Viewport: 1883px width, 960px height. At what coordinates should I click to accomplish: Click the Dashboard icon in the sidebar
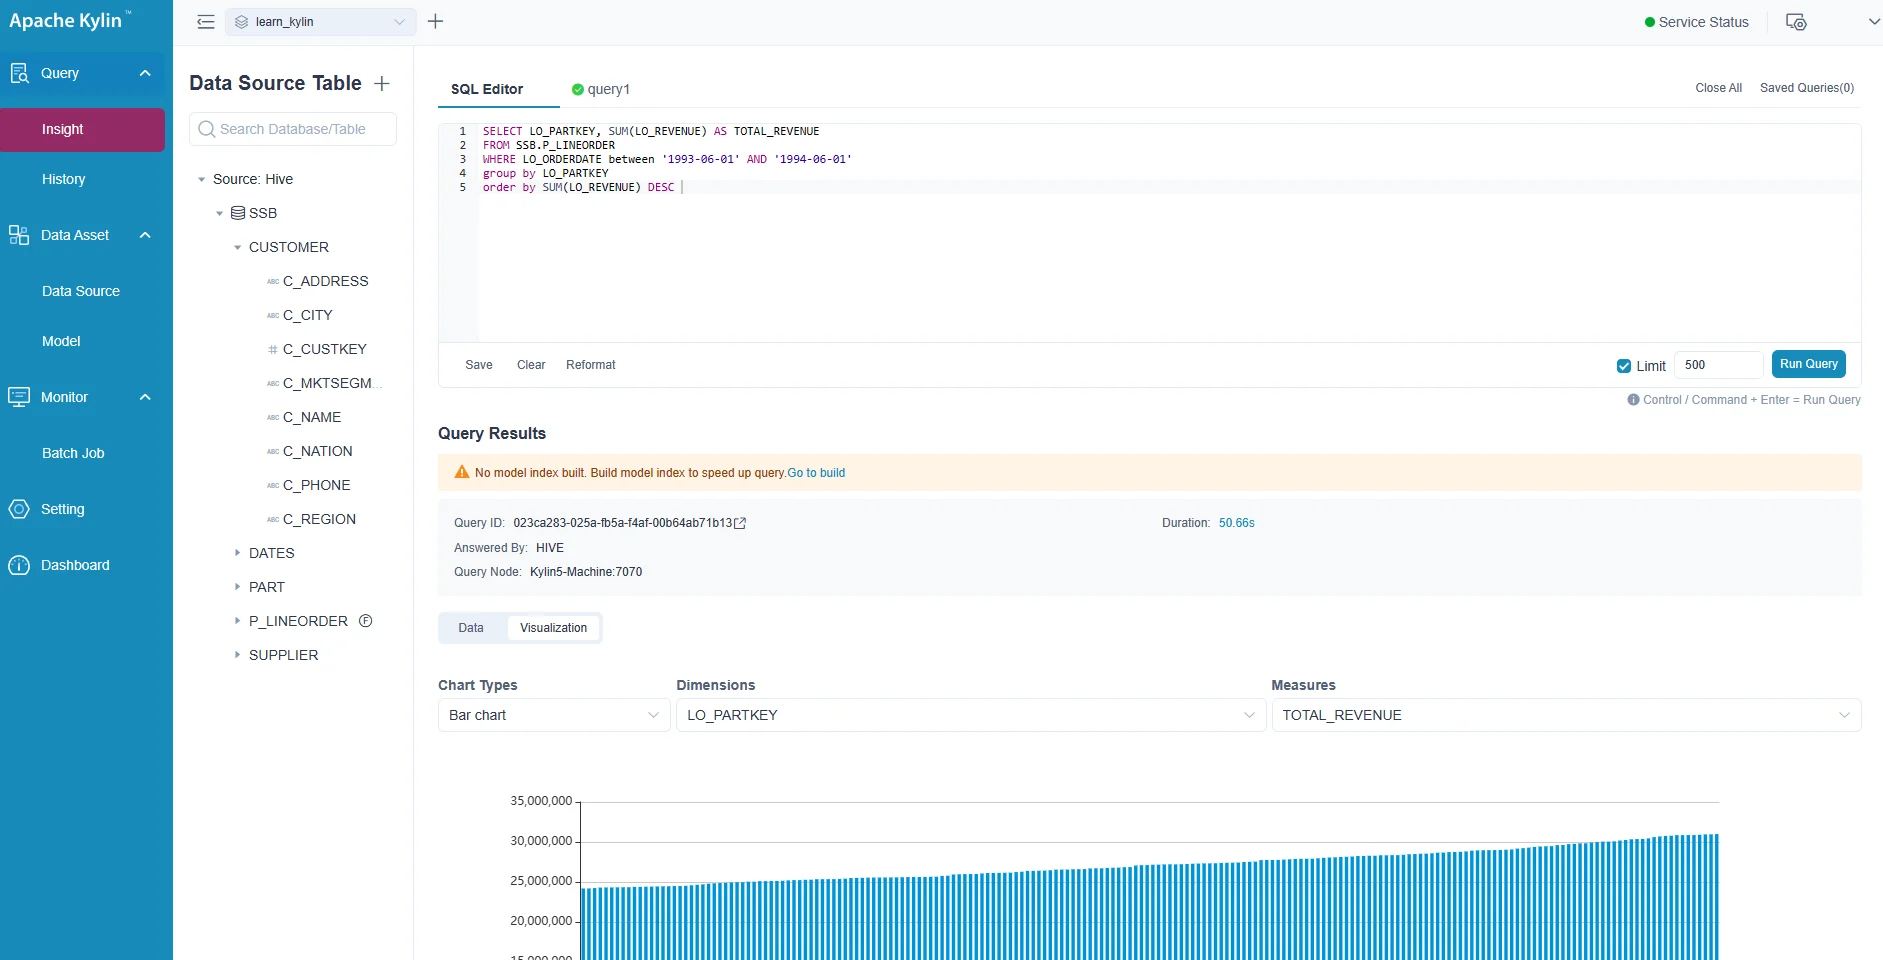[x=19, y=565]
